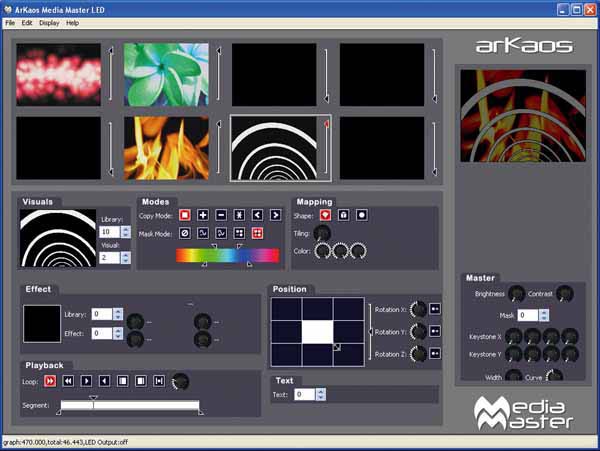
Task: Select the asterisk-shaped Copy Mode icon
Action: (239, 215)
